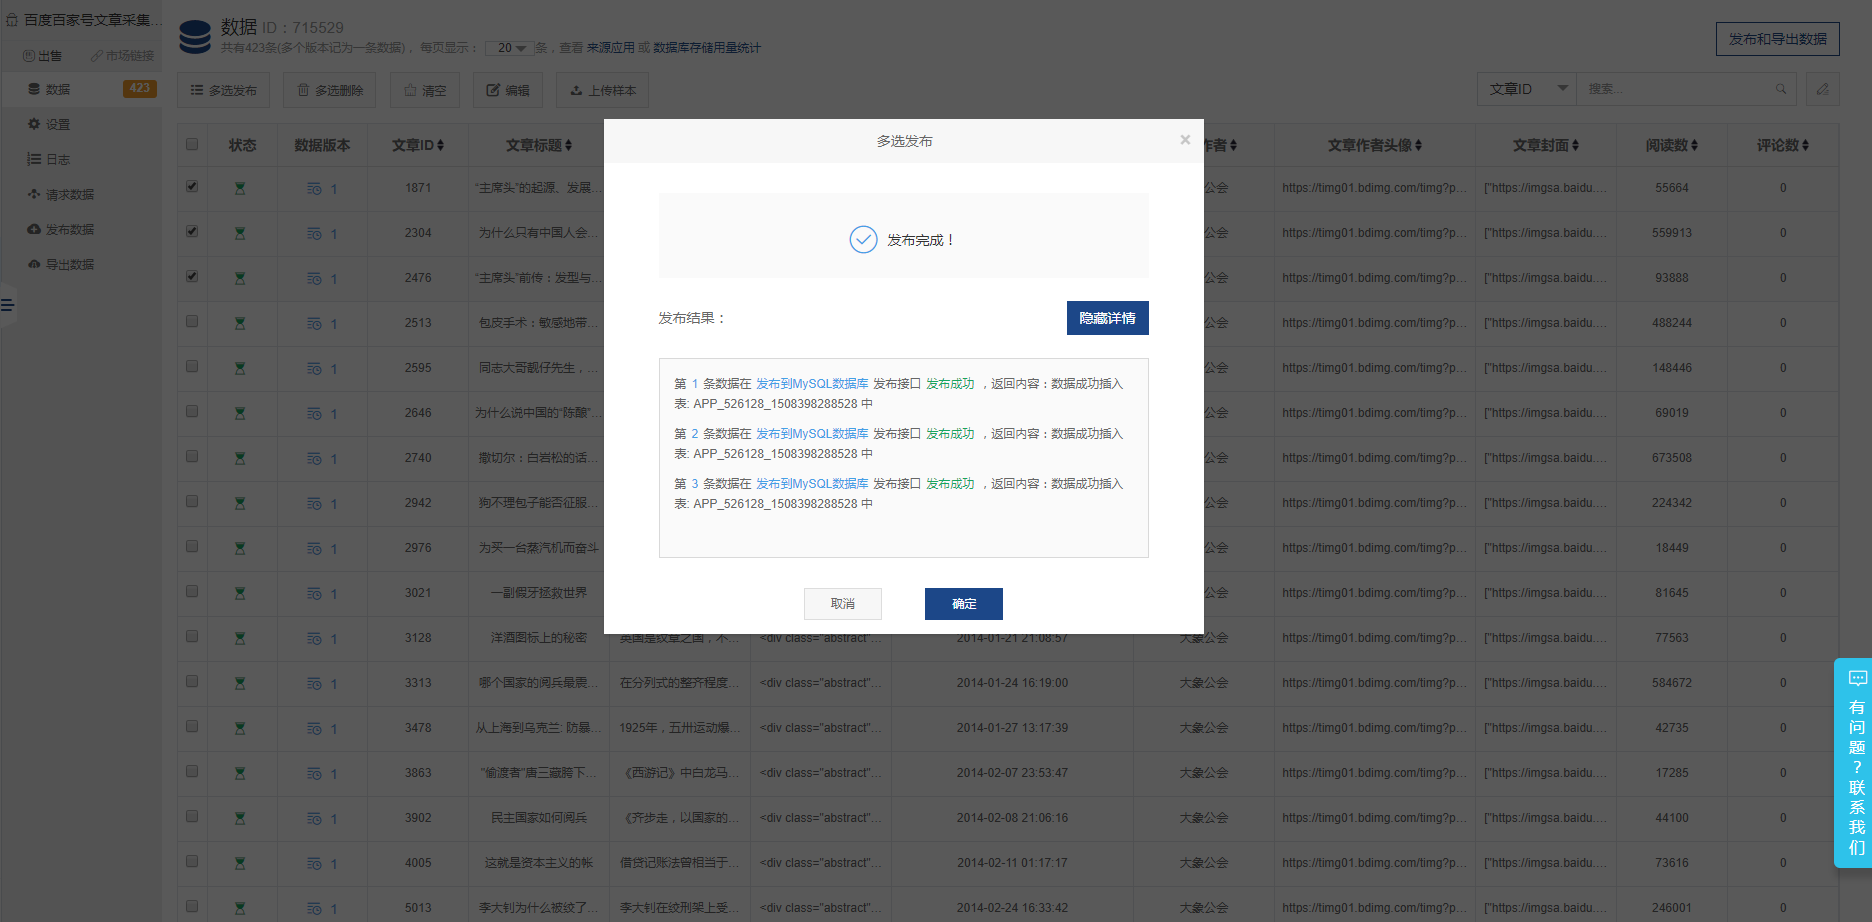The image size is (1872, 922).
Task: Click the status hourglass icon for article 3902
Action: point(240,818)
